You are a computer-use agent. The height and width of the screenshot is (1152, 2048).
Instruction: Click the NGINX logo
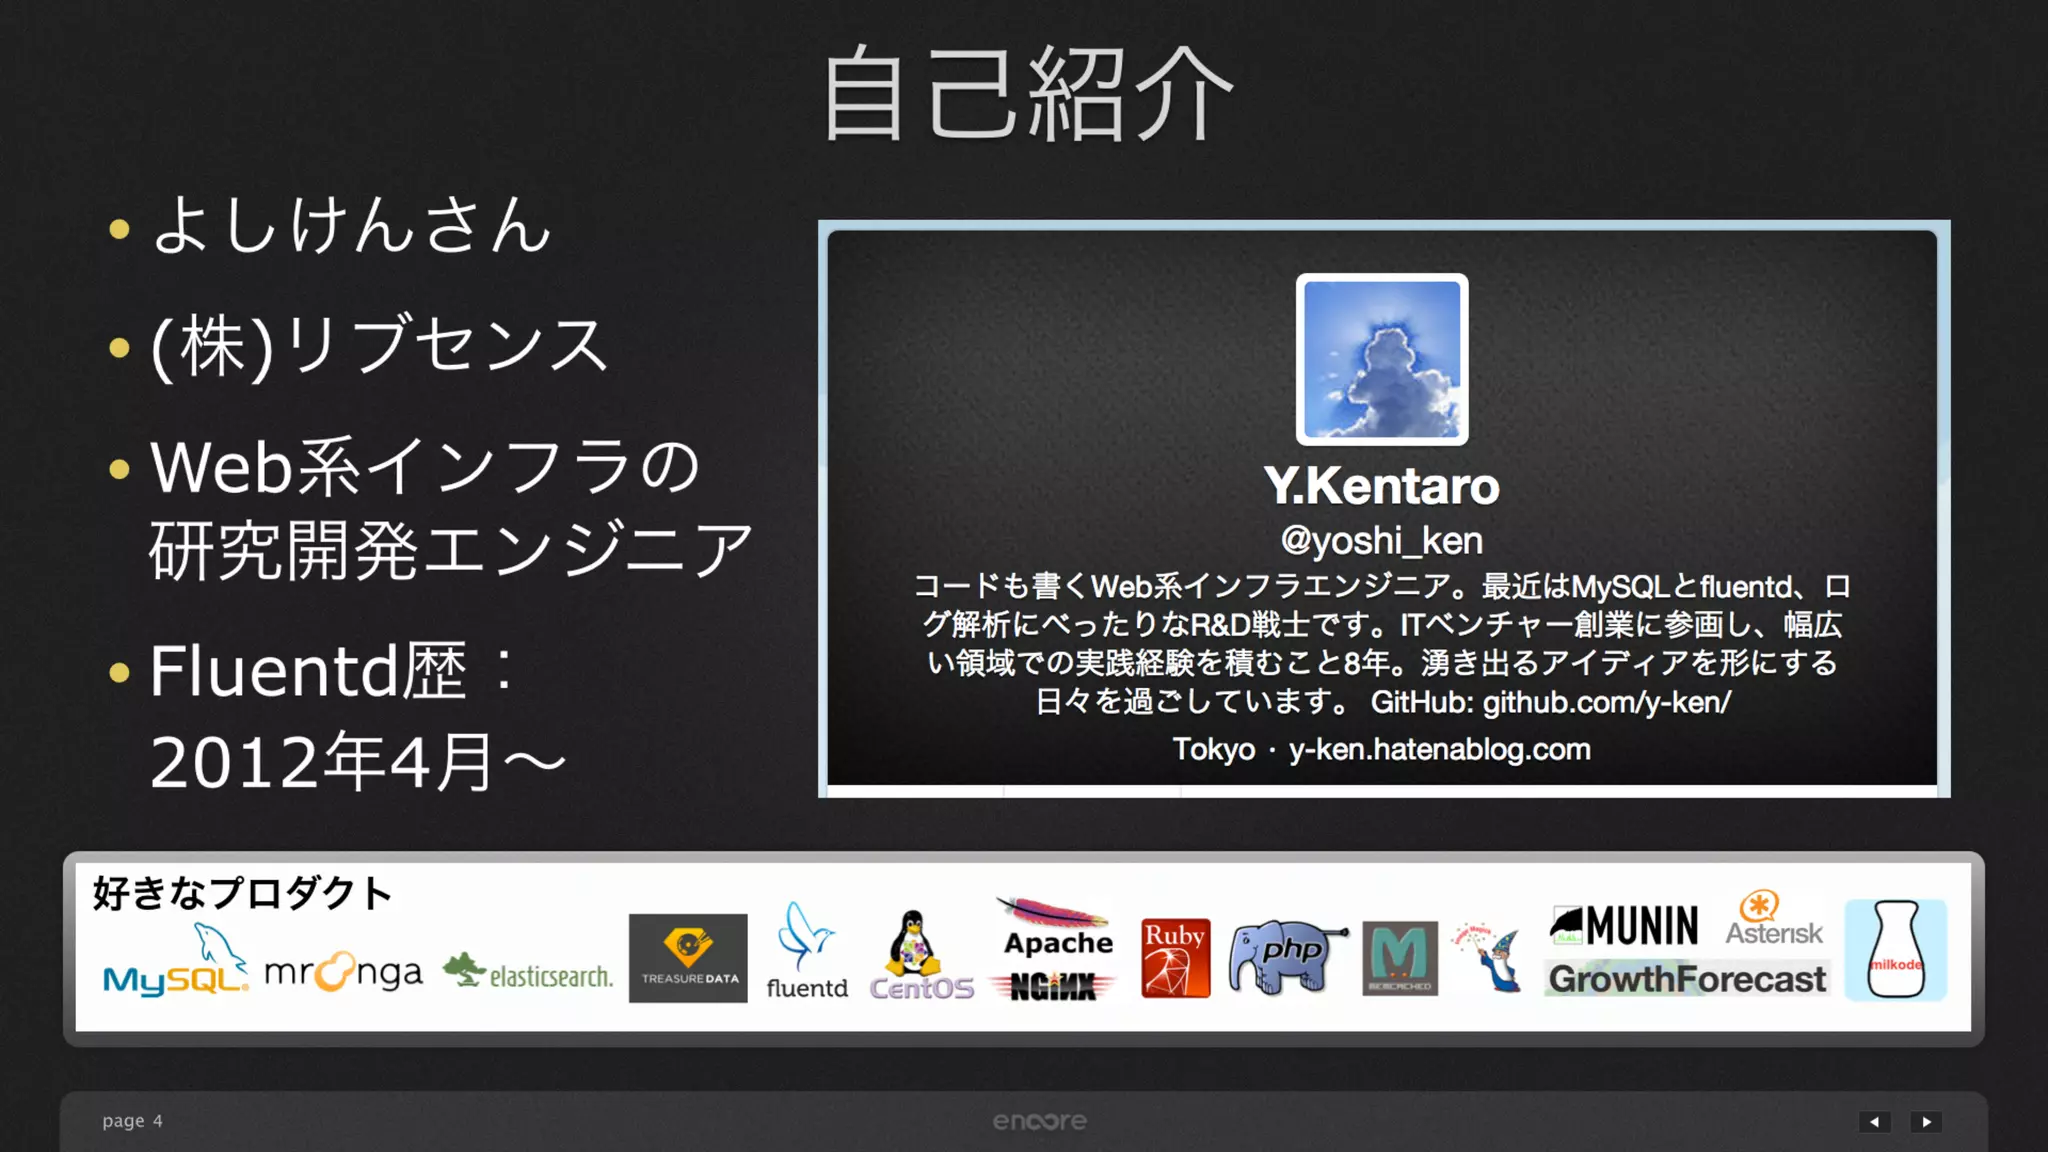coord(1052,987)
